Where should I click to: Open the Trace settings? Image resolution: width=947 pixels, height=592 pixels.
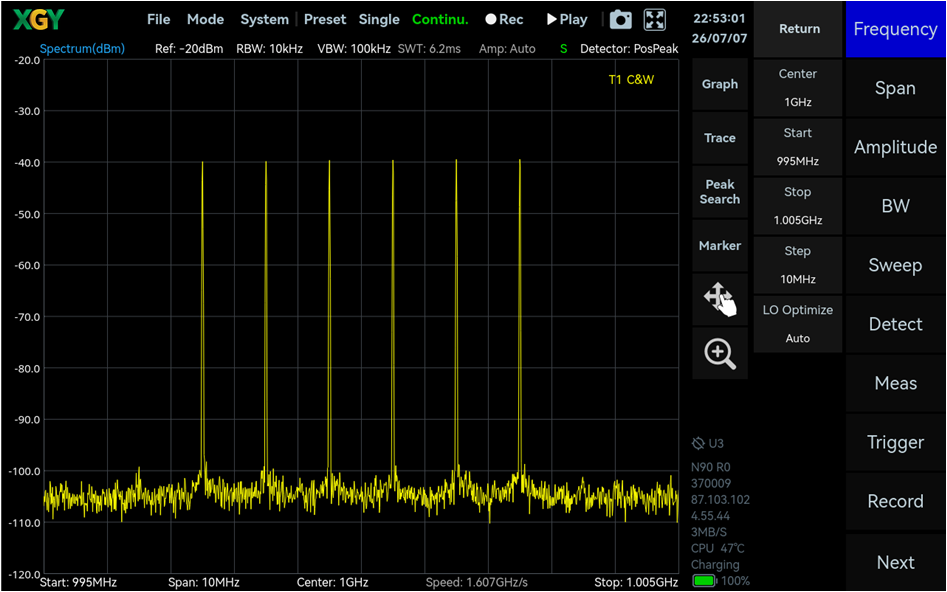[x=720, y=138]
